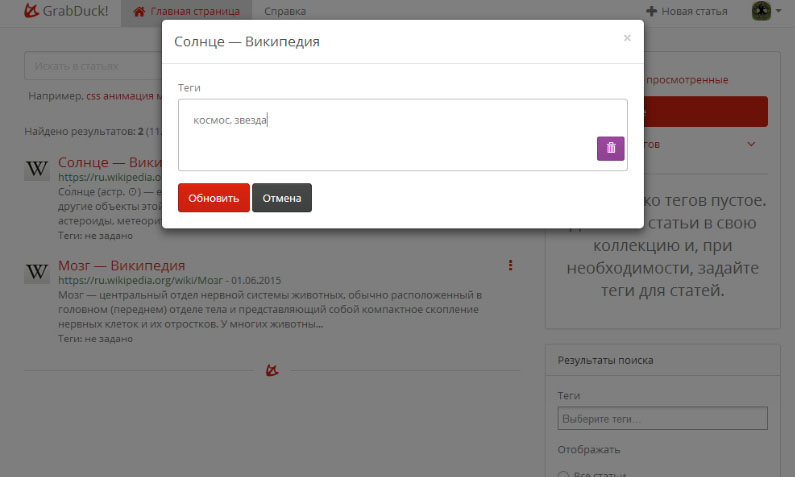Click the 'Результаты поиска' panel header
This screenshot has width=795, height=477.
[663, 360]
